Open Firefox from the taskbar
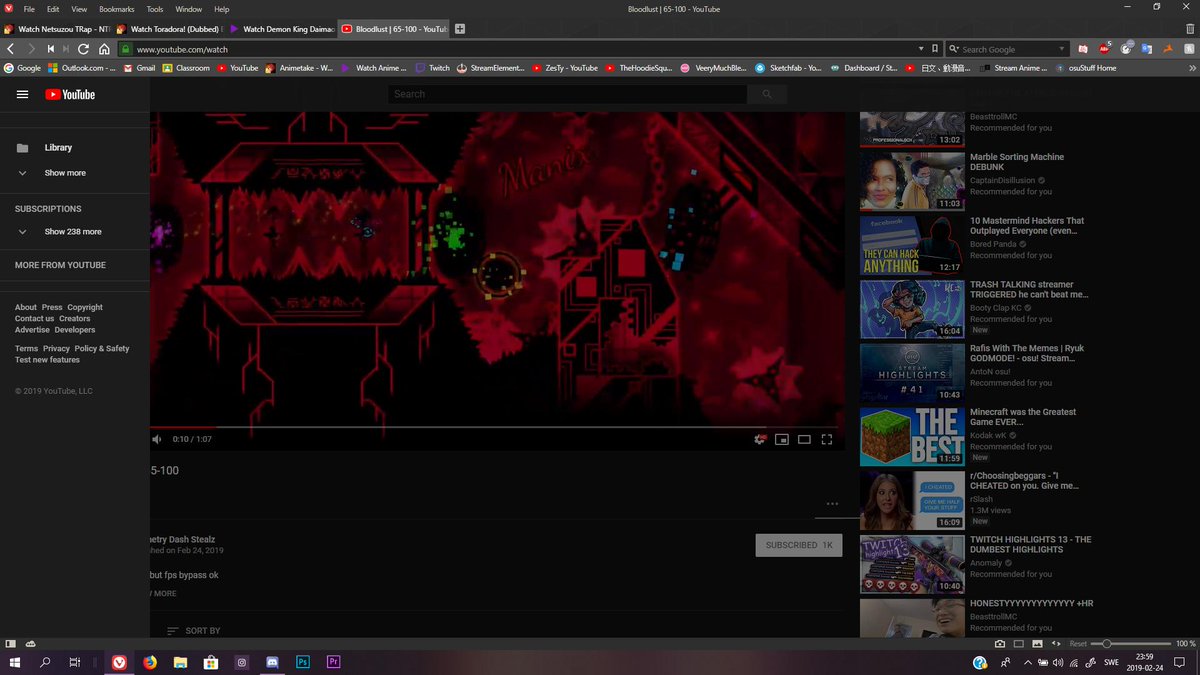This screenshot has height=675, width=1200. (150, 662)
